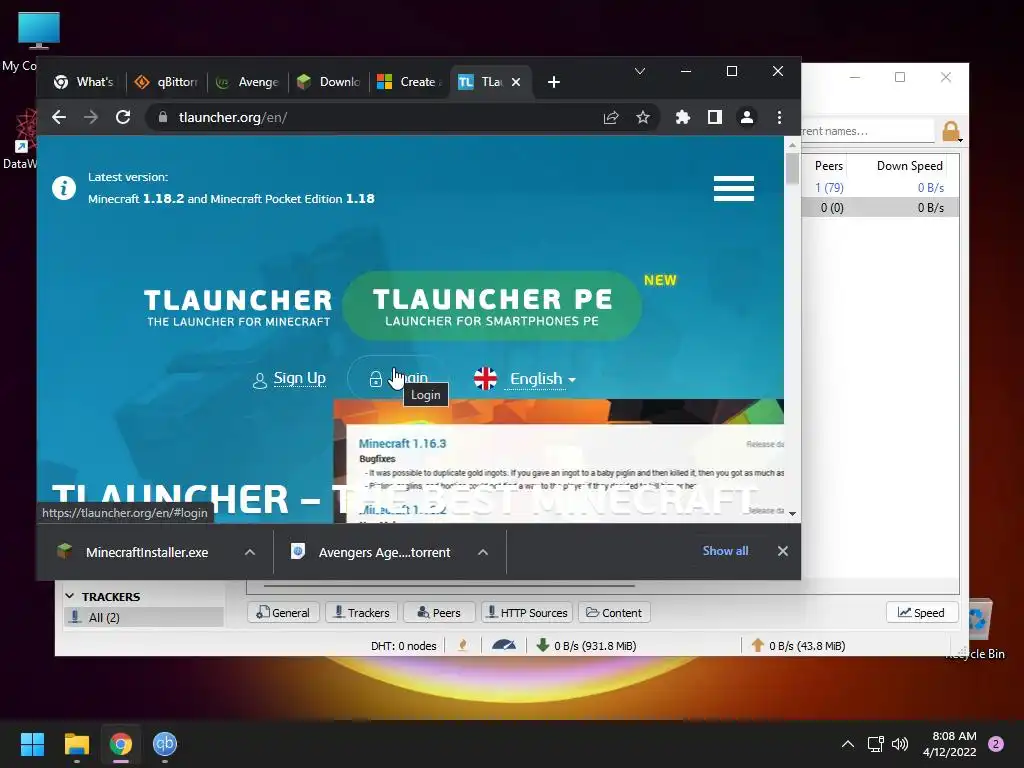Open the General tab in qBittorrent
The image size is (1024, 768).
pos(283,613)
